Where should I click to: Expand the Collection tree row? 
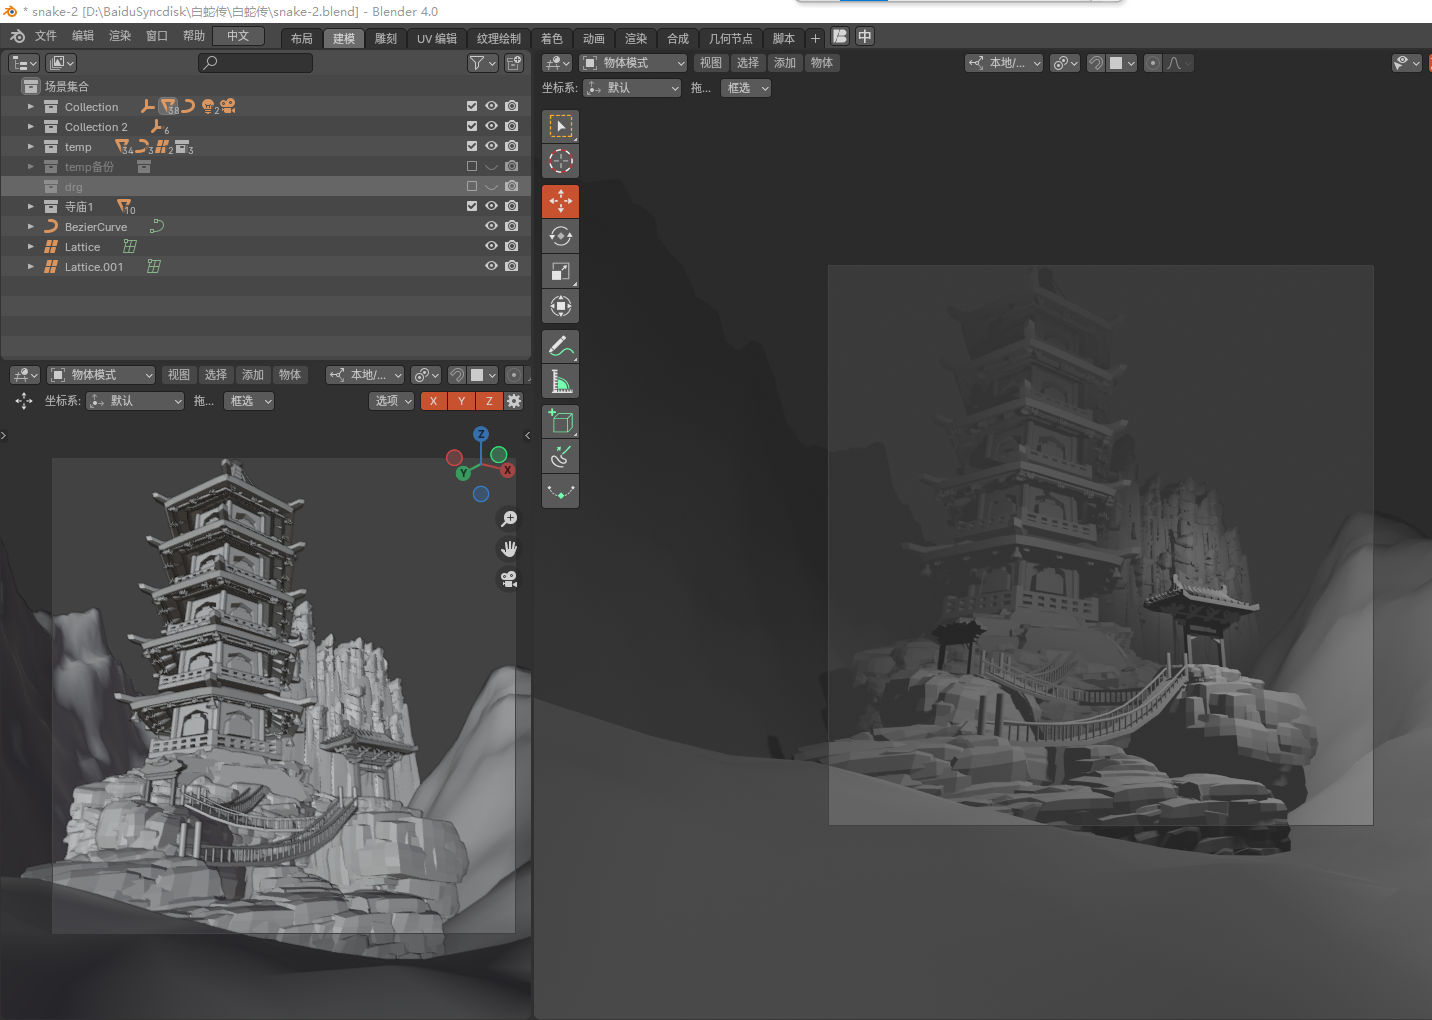pyautogui.click(x=31, y=107)
